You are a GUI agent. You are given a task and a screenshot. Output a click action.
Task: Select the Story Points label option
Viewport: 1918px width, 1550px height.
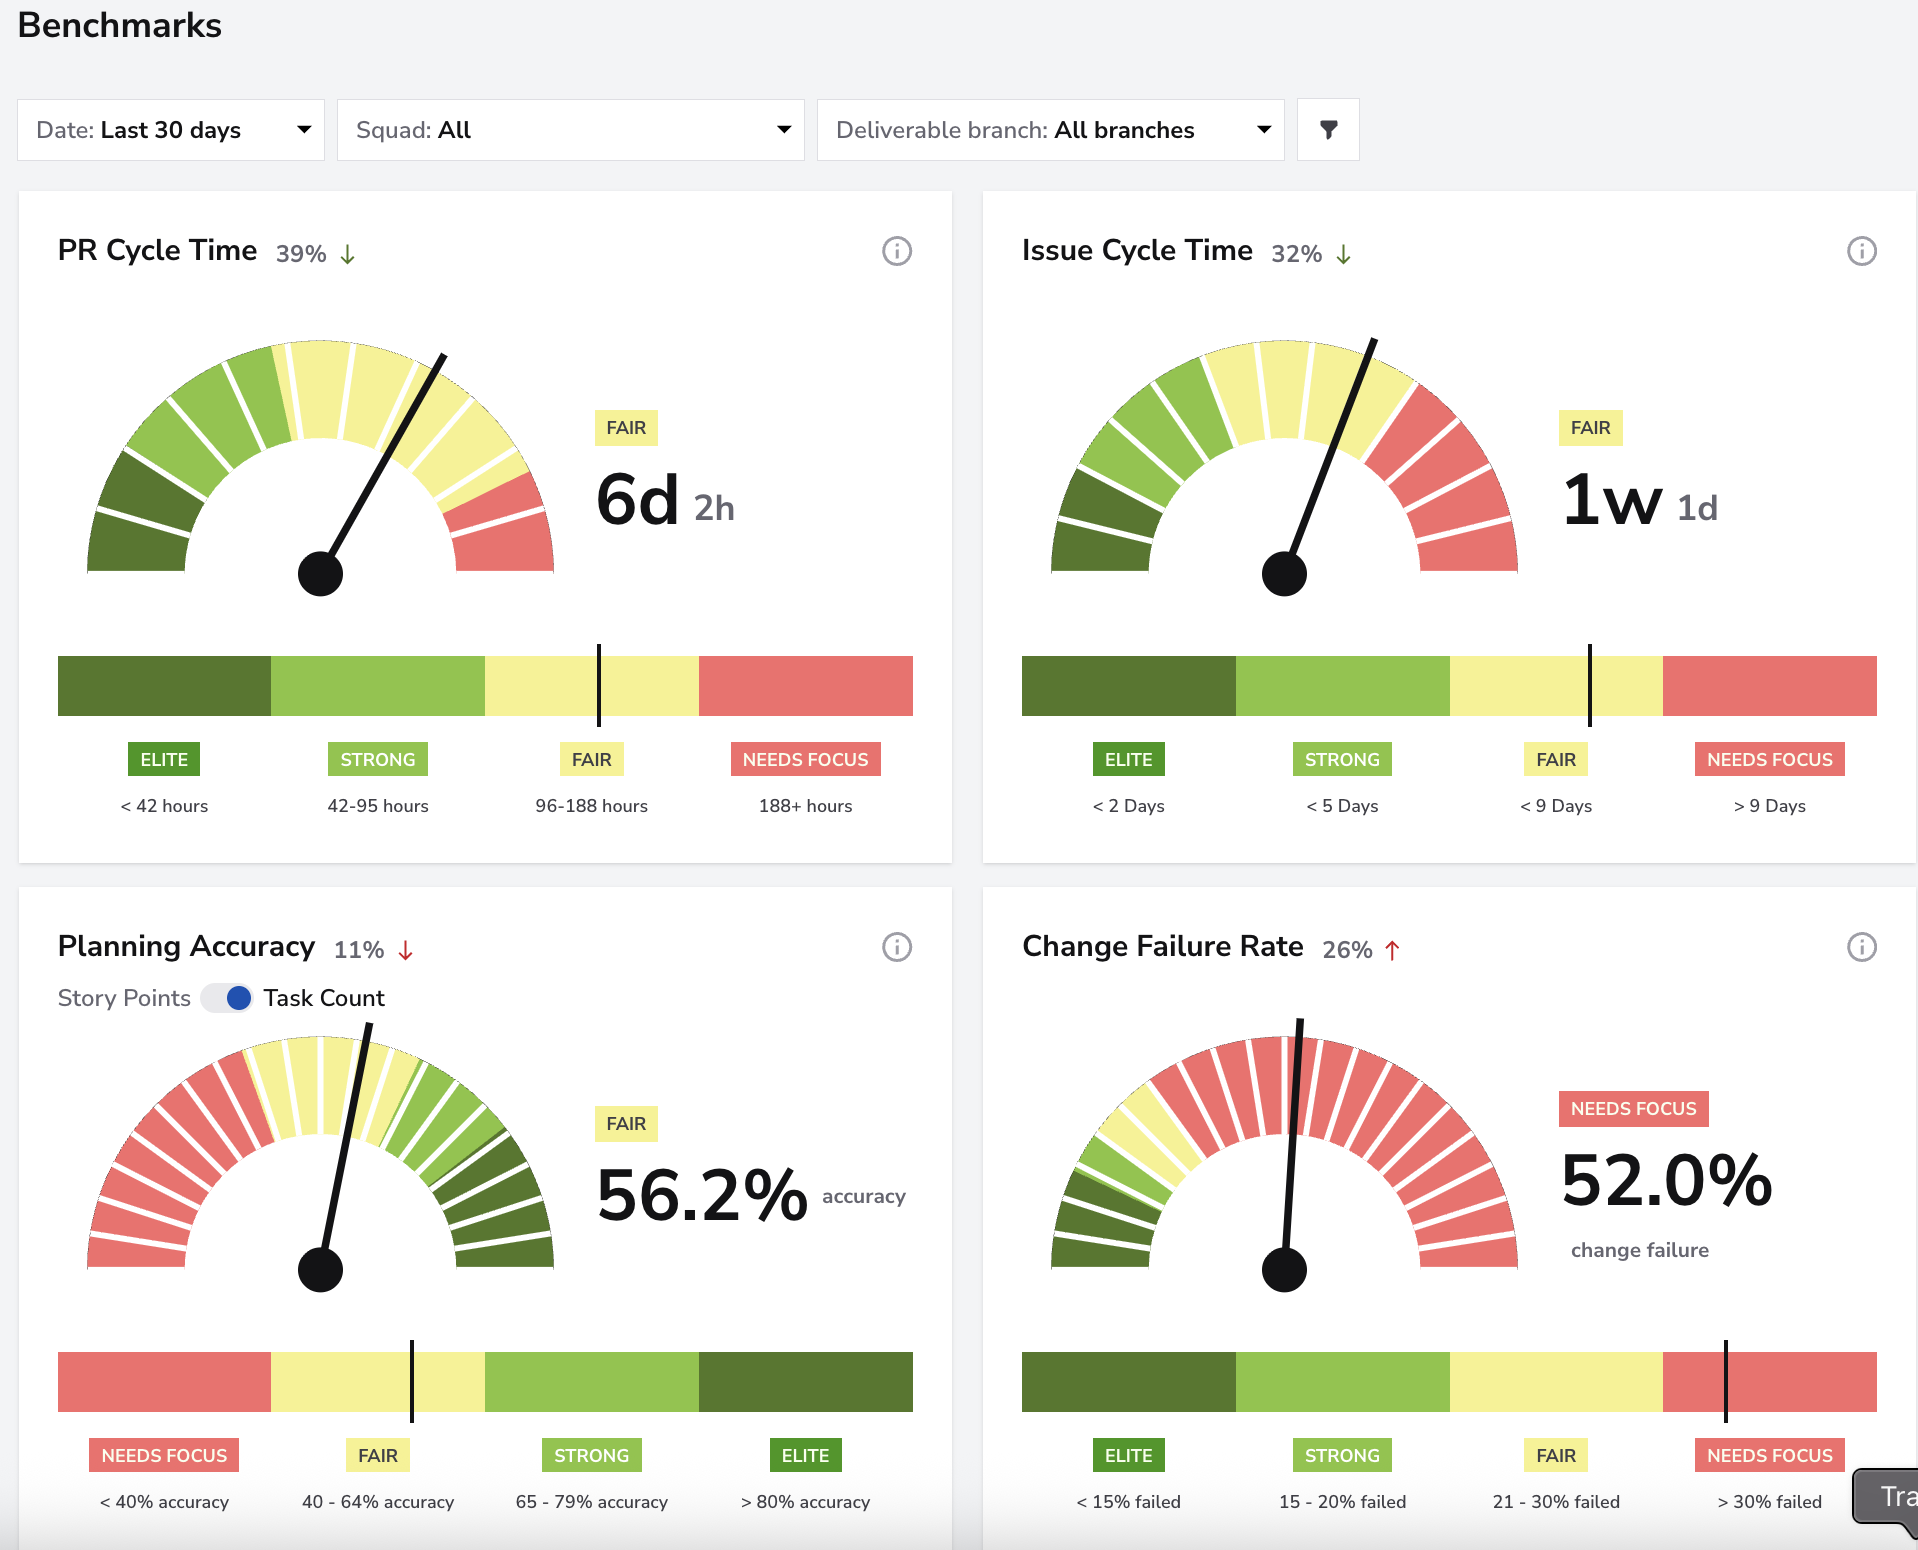click(124, 998)
